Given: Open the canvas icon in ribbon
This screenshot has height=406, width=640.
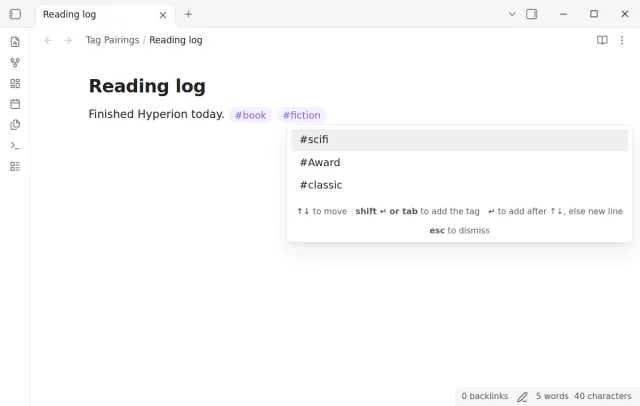Looking at the screenshot, I should (15, 83).
